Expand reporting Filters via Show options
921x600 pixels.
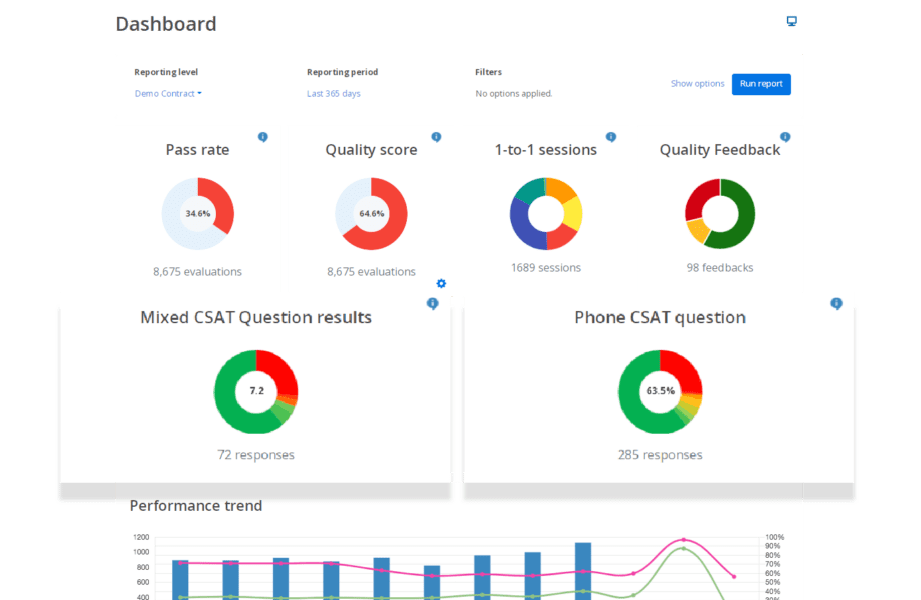pyautogui.click(x=697, y=84)
